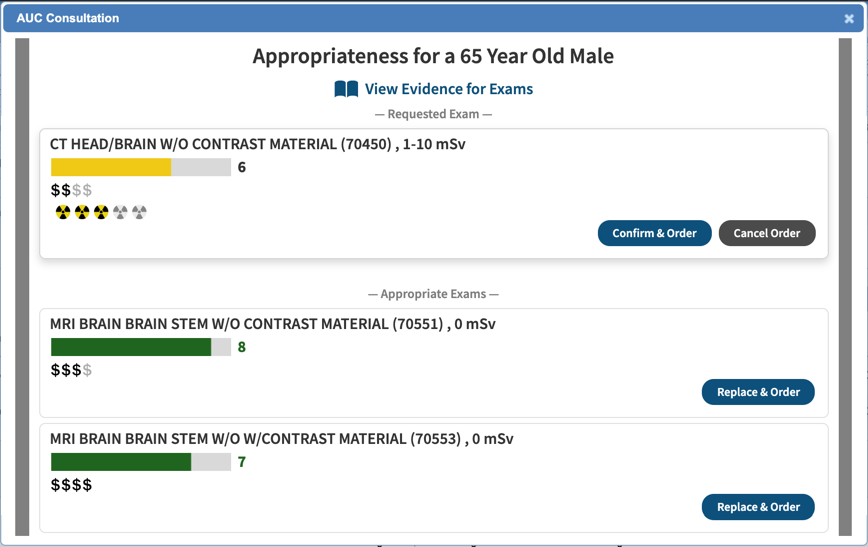The width and height of the screenshot is (868, 547).
Task: Click the green score bar rated 7
Action: pyautogui.click(x=121, y=462)
